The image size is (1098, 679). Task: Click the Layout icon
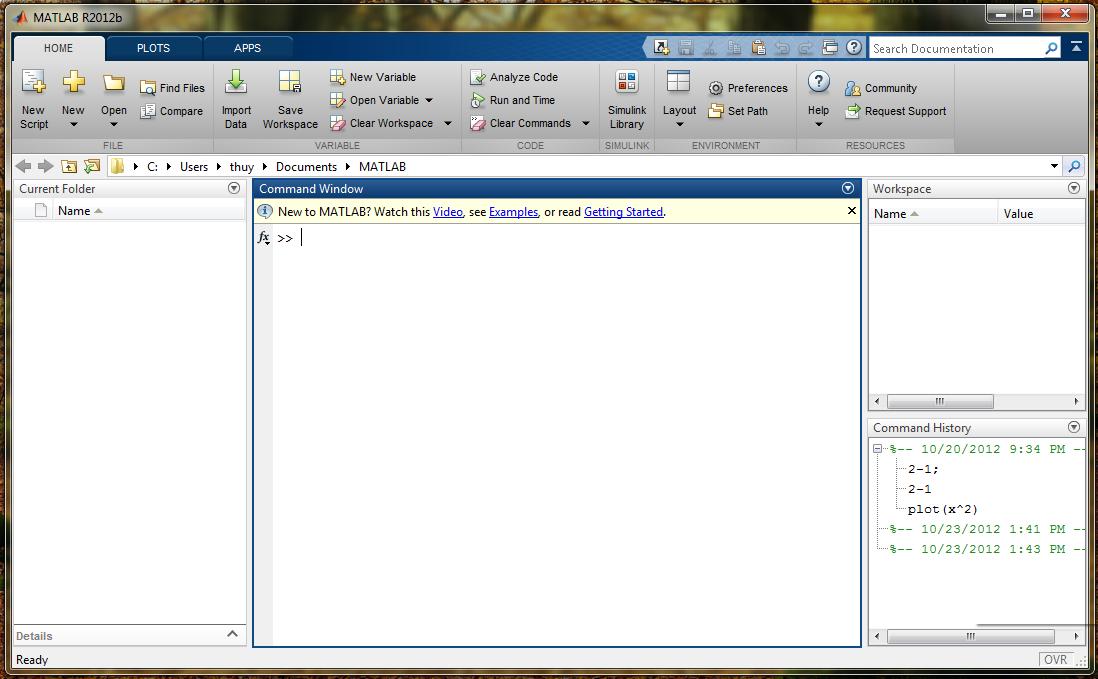pyautogui.click(x=679, y=82)
